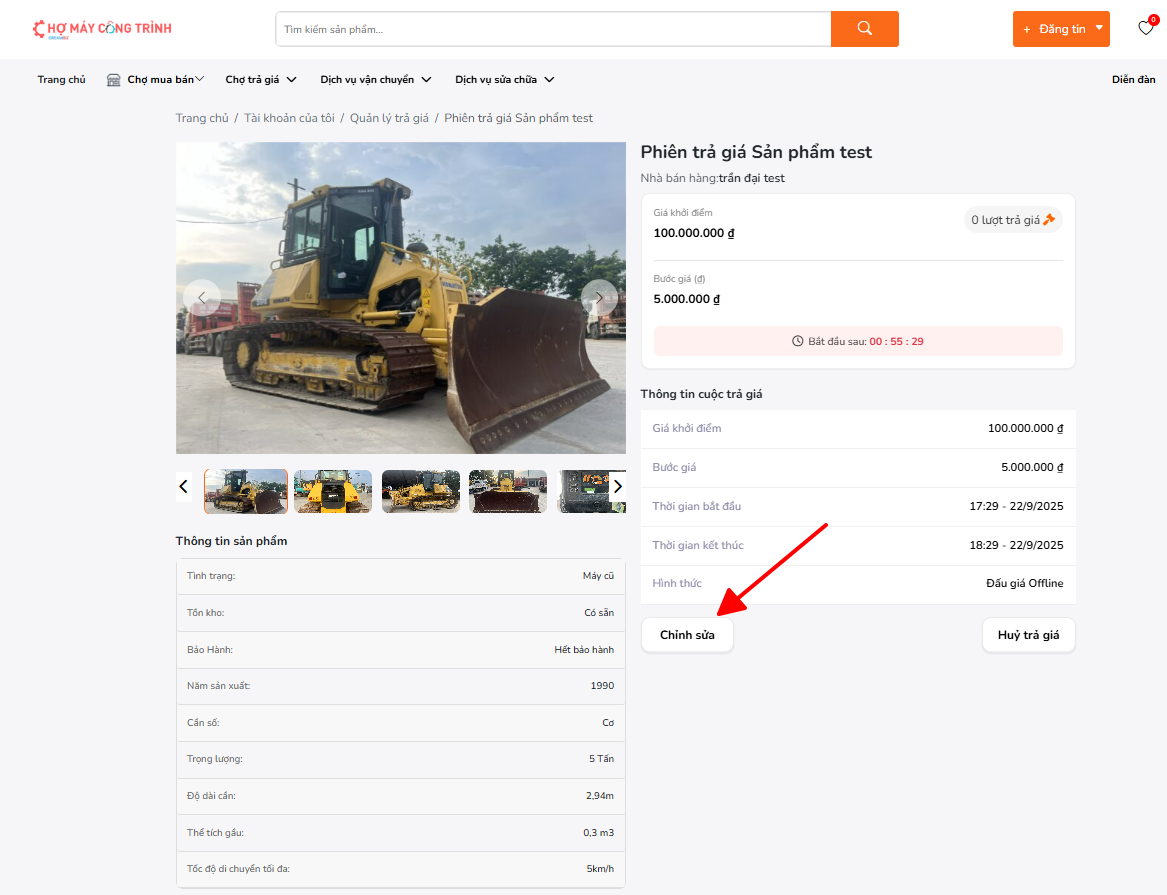
Task: Click the orange search magnifier button
Action: point(864,29)
